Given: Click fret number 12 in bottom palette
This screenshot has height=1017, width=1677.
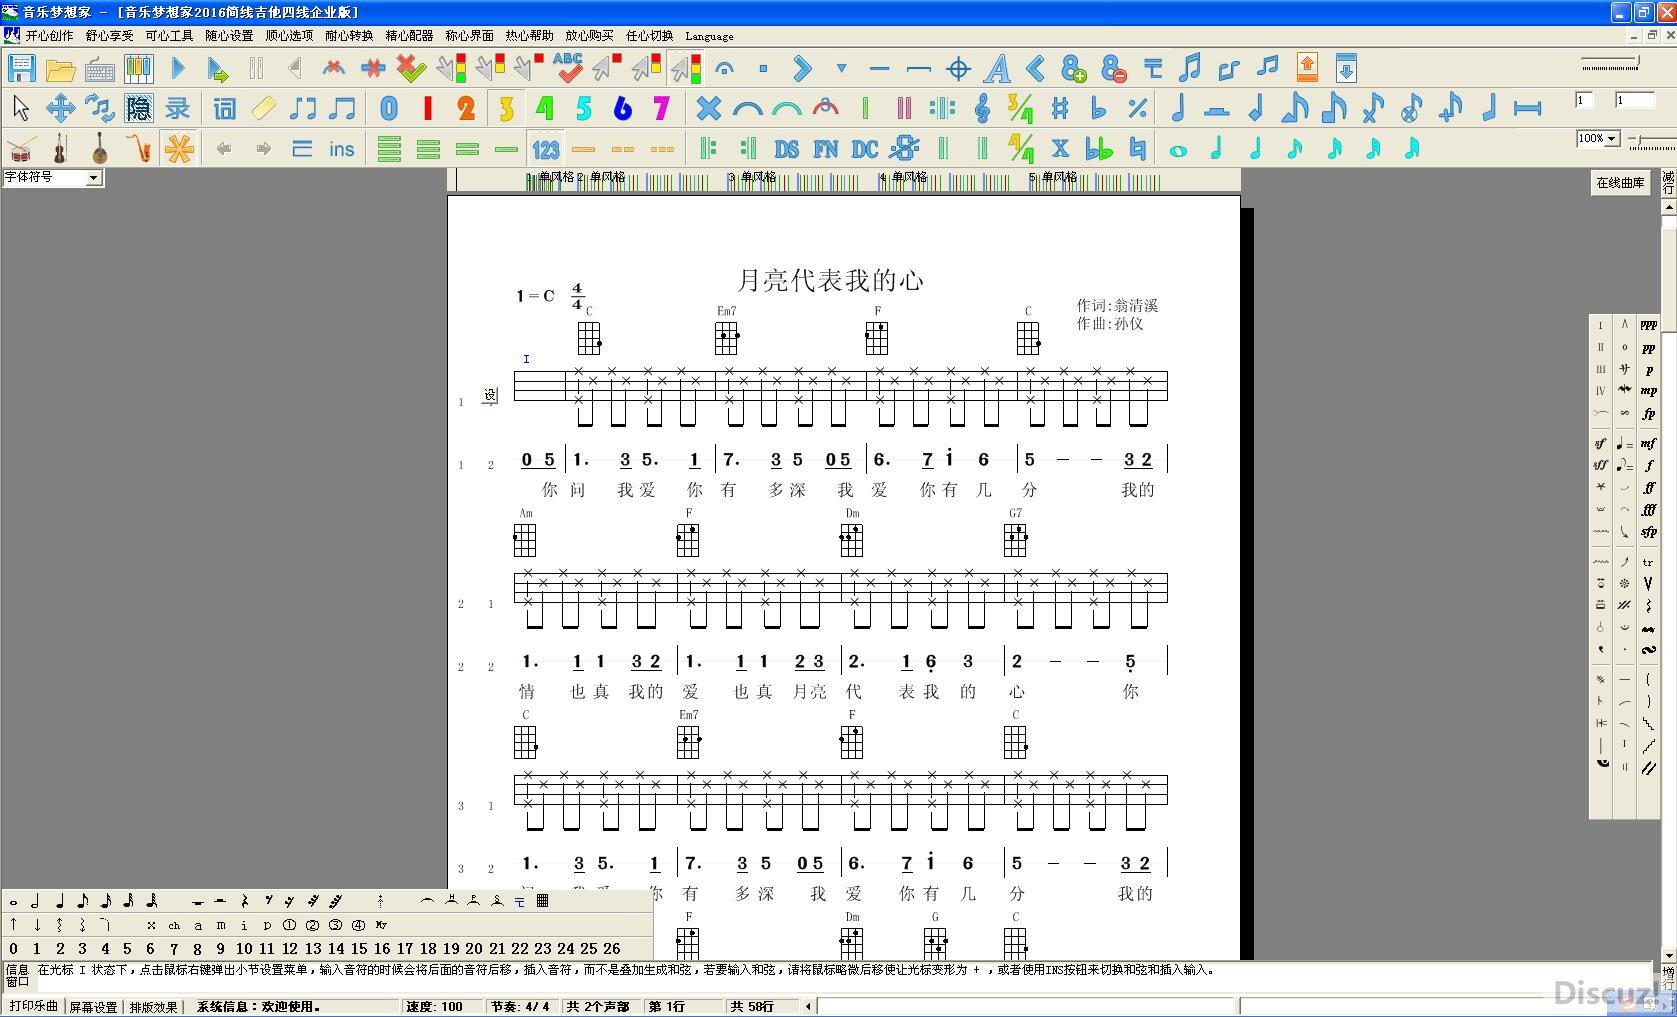Looking at the screenshot, I should pyautogui.click(x=289, y=948).
